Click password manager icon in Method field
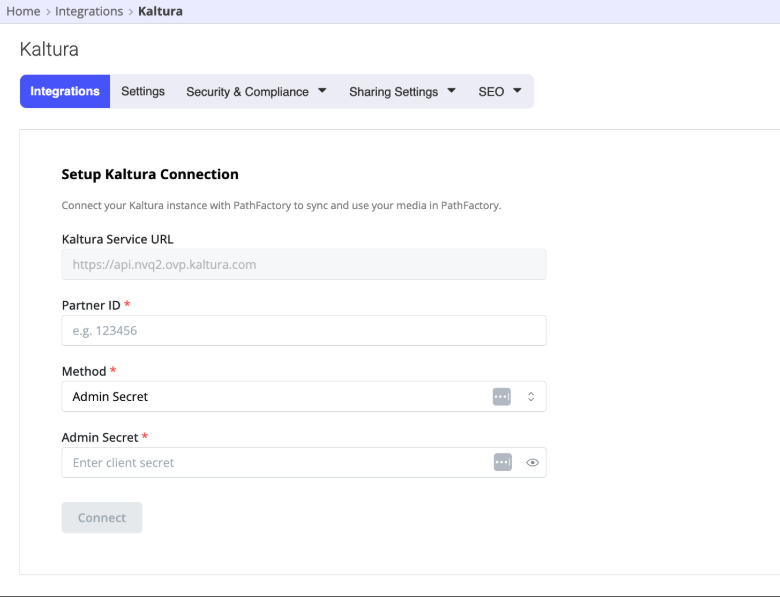 tap(501, 397)
